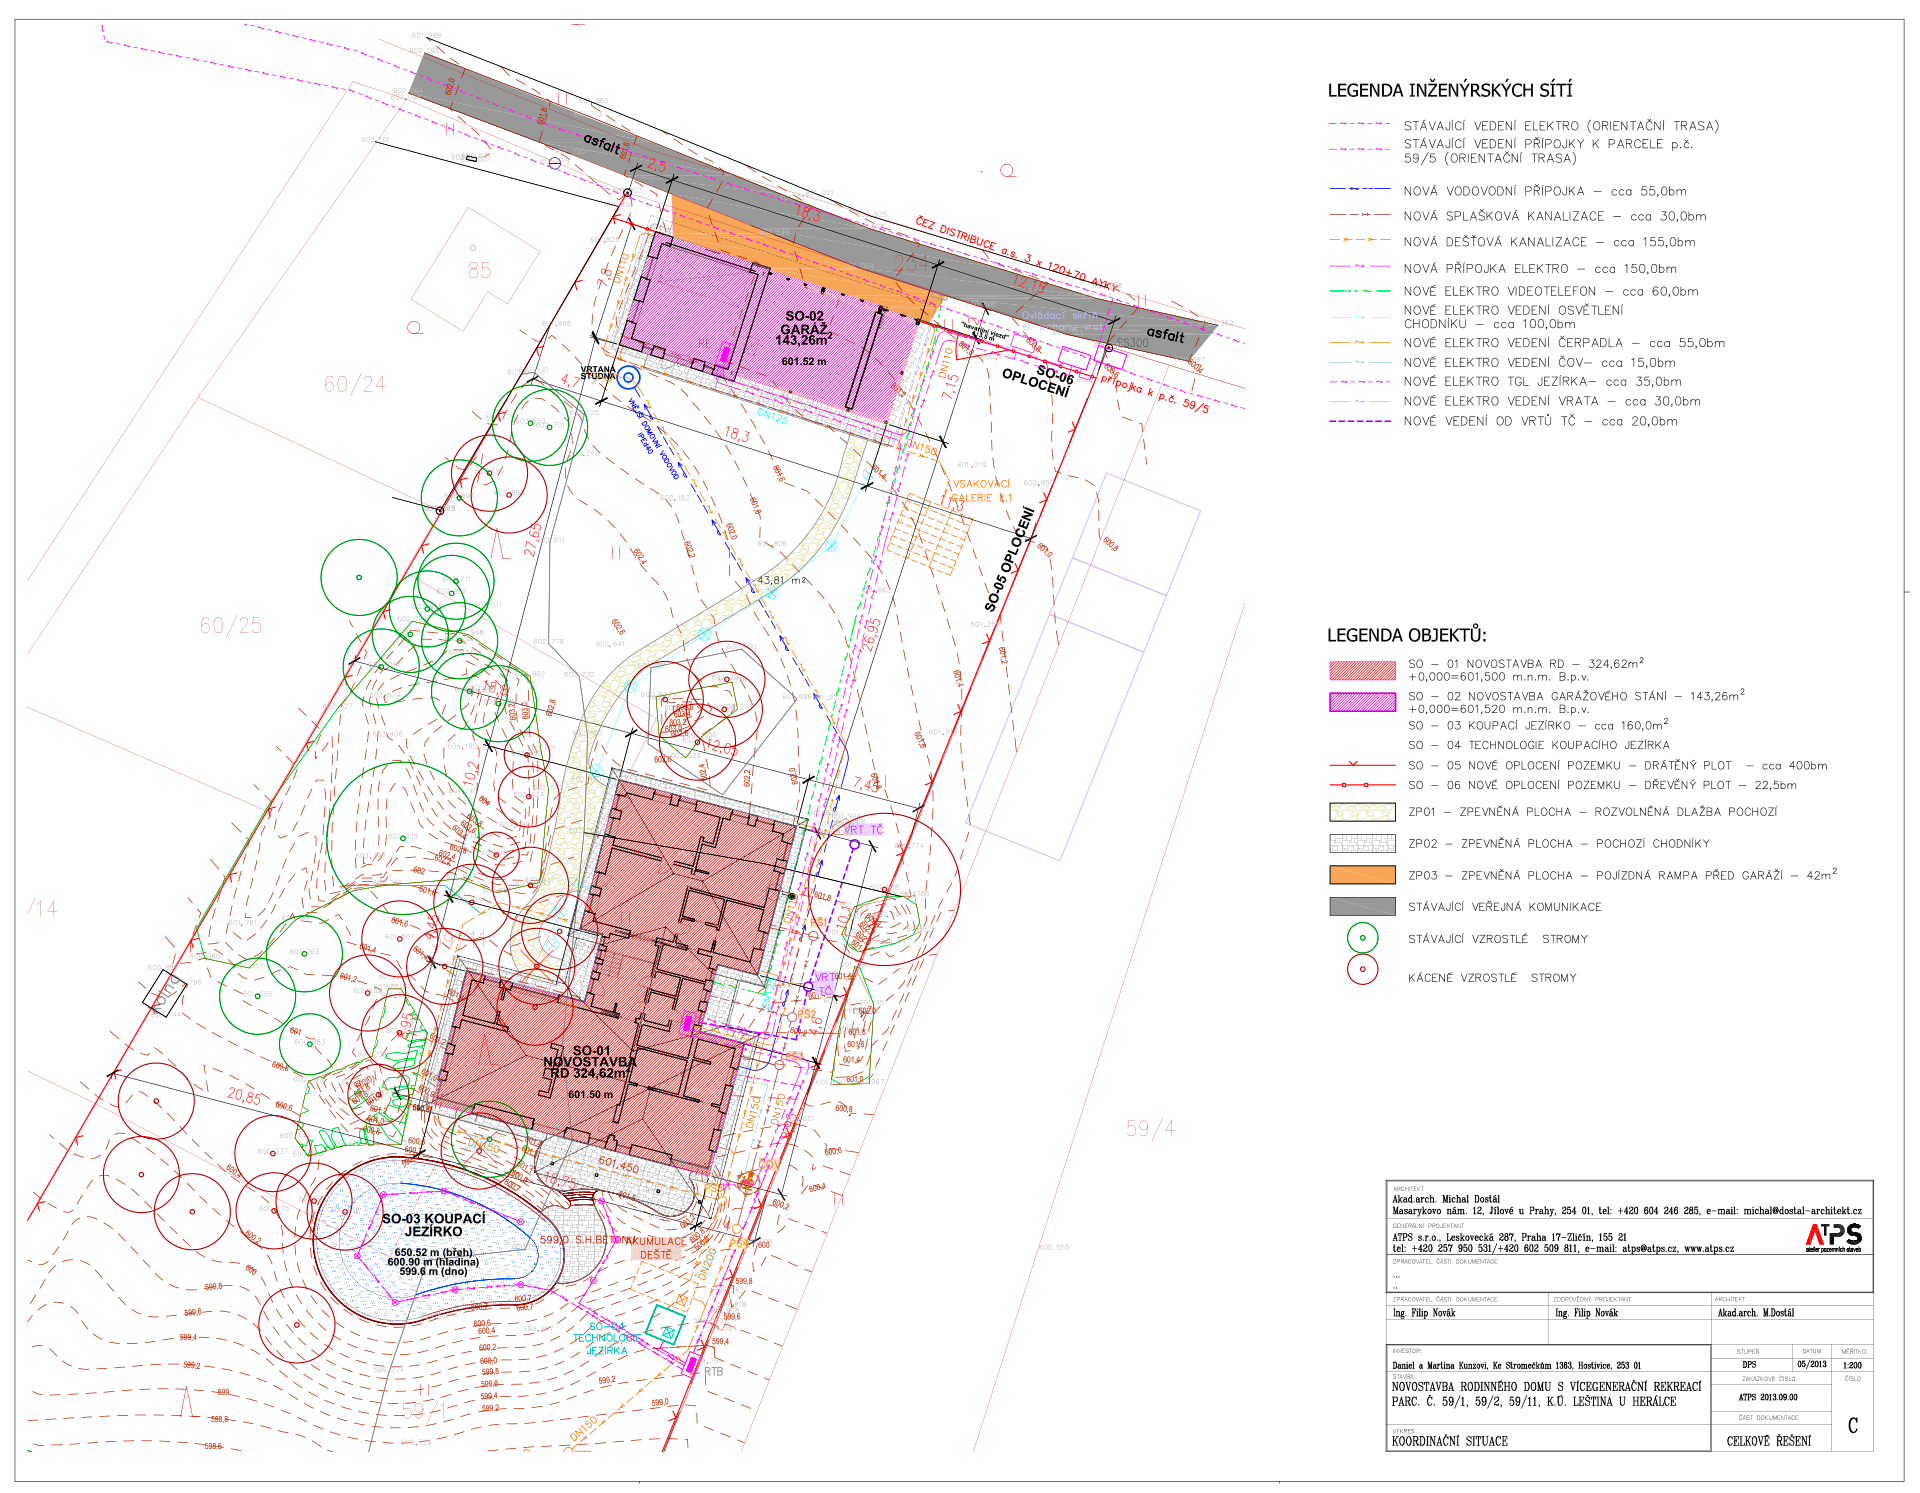Click the SO-01 NOVOSTAVBA RD house label
This screenshot has width=1920, height=1493.
(x=589, y=1062)
